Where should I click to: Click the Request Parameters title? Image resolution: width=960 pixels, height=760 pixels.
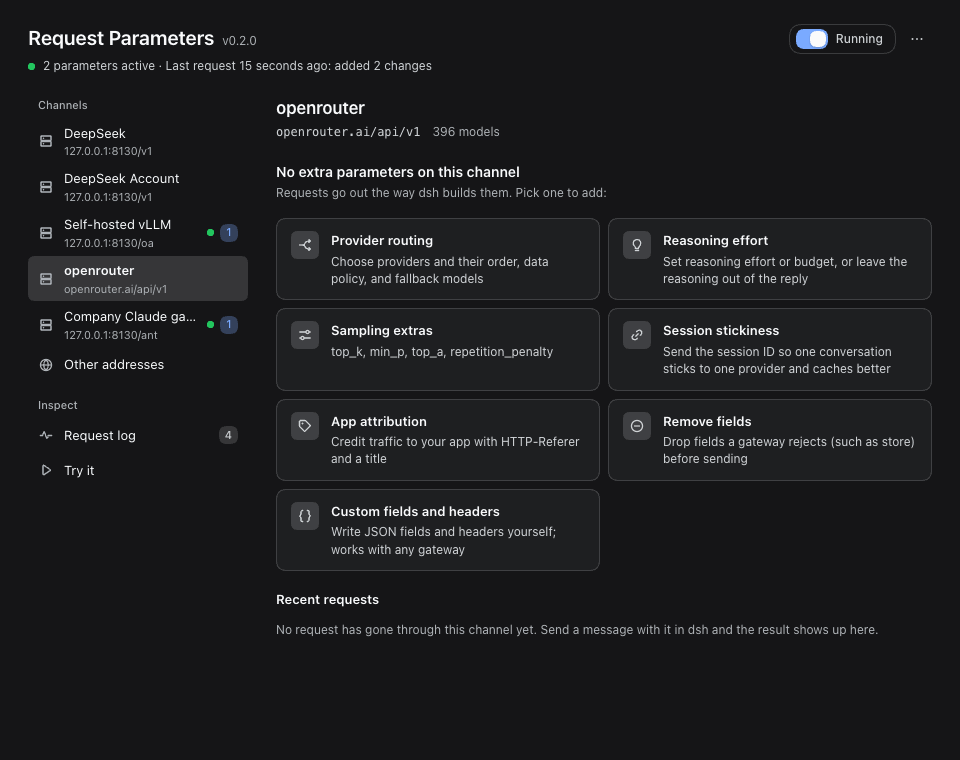(121, 38)
